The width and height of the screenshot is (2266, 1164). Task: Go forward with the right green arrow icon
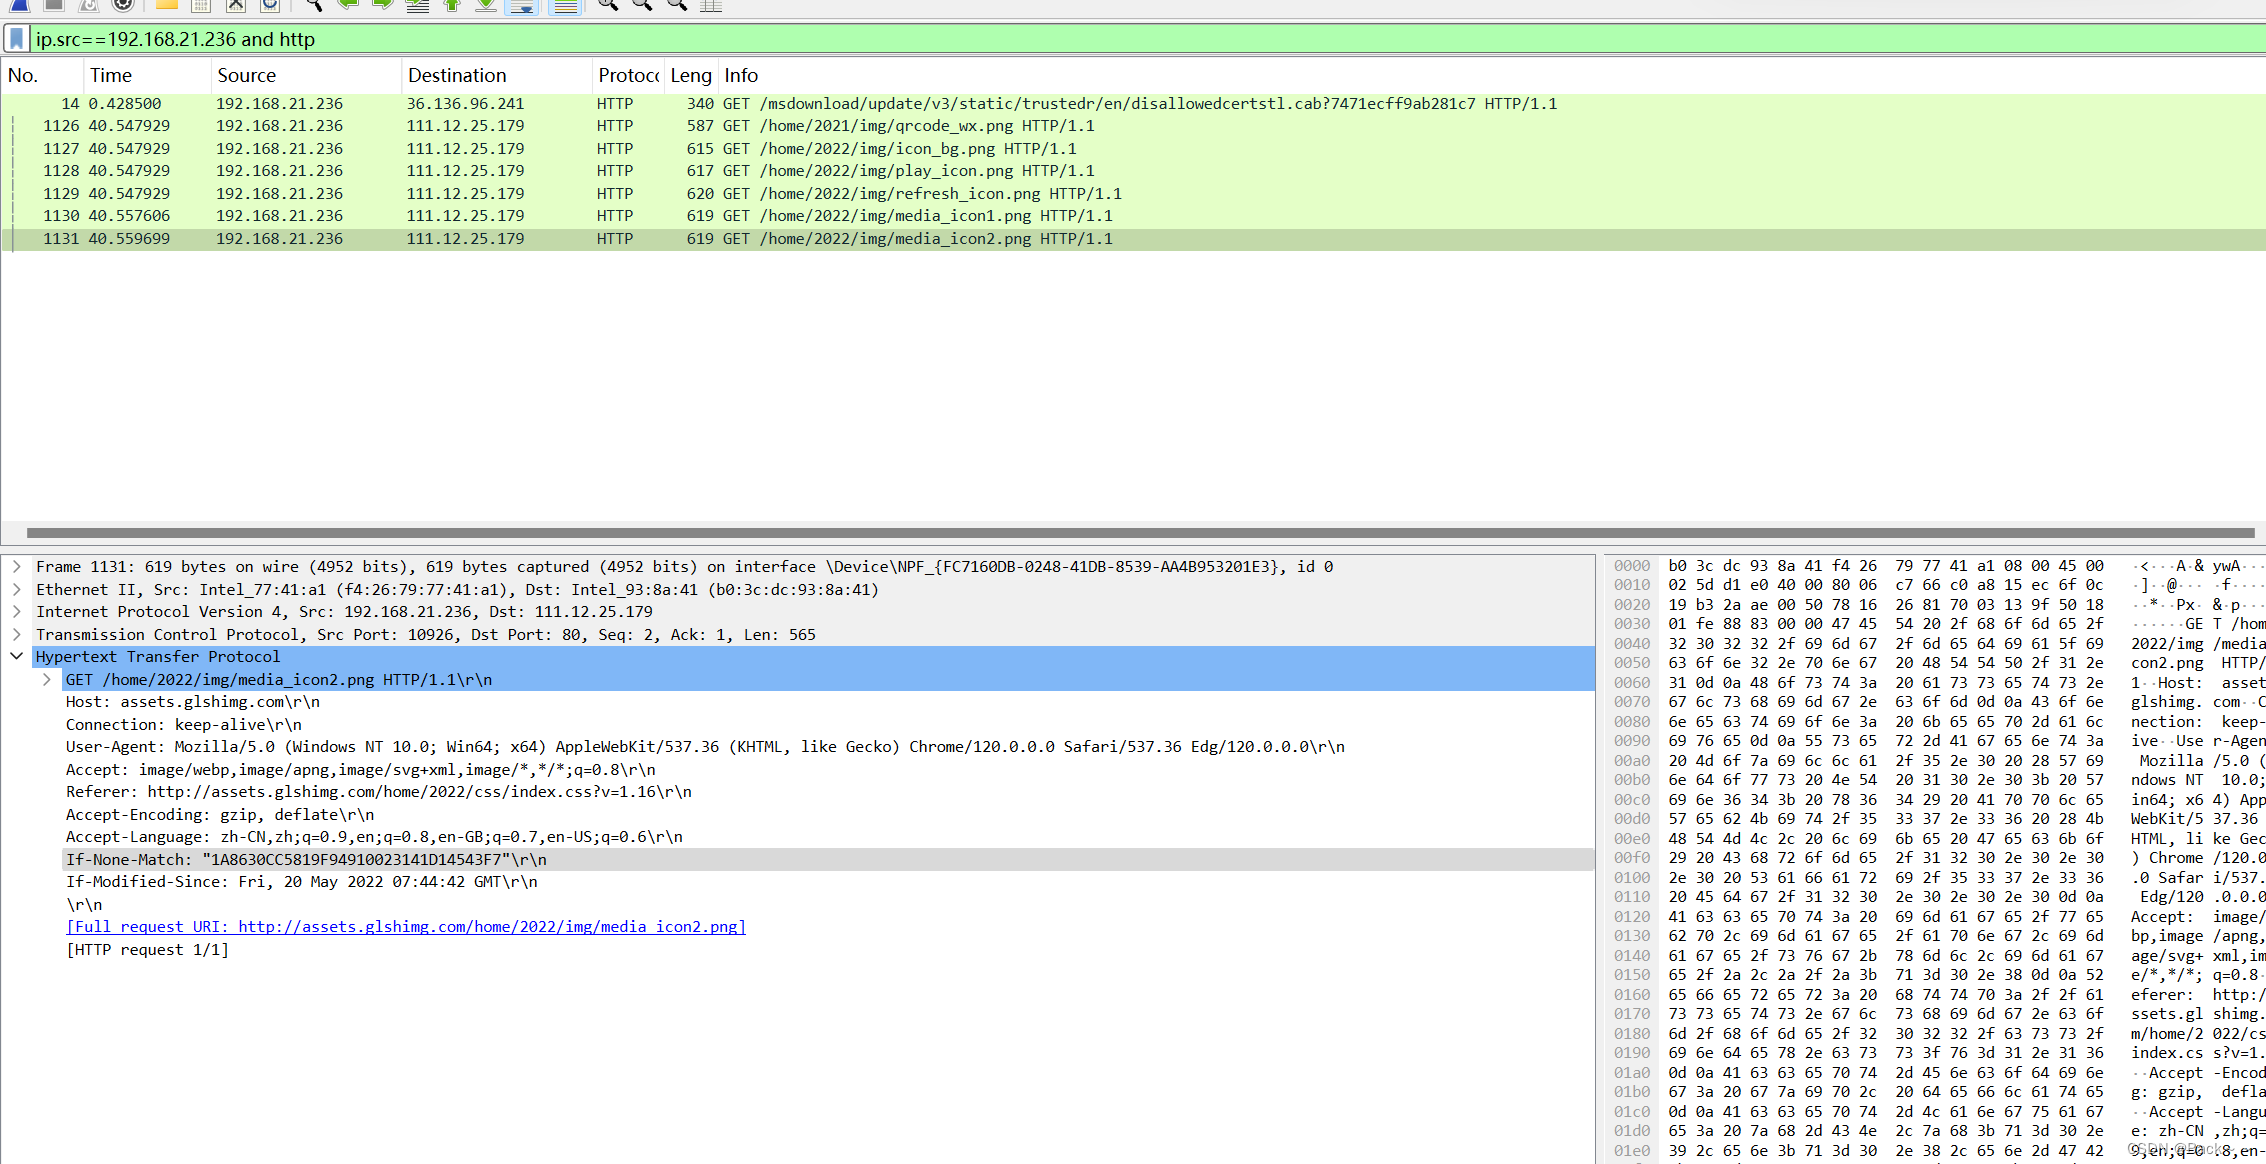coord(382,5)
